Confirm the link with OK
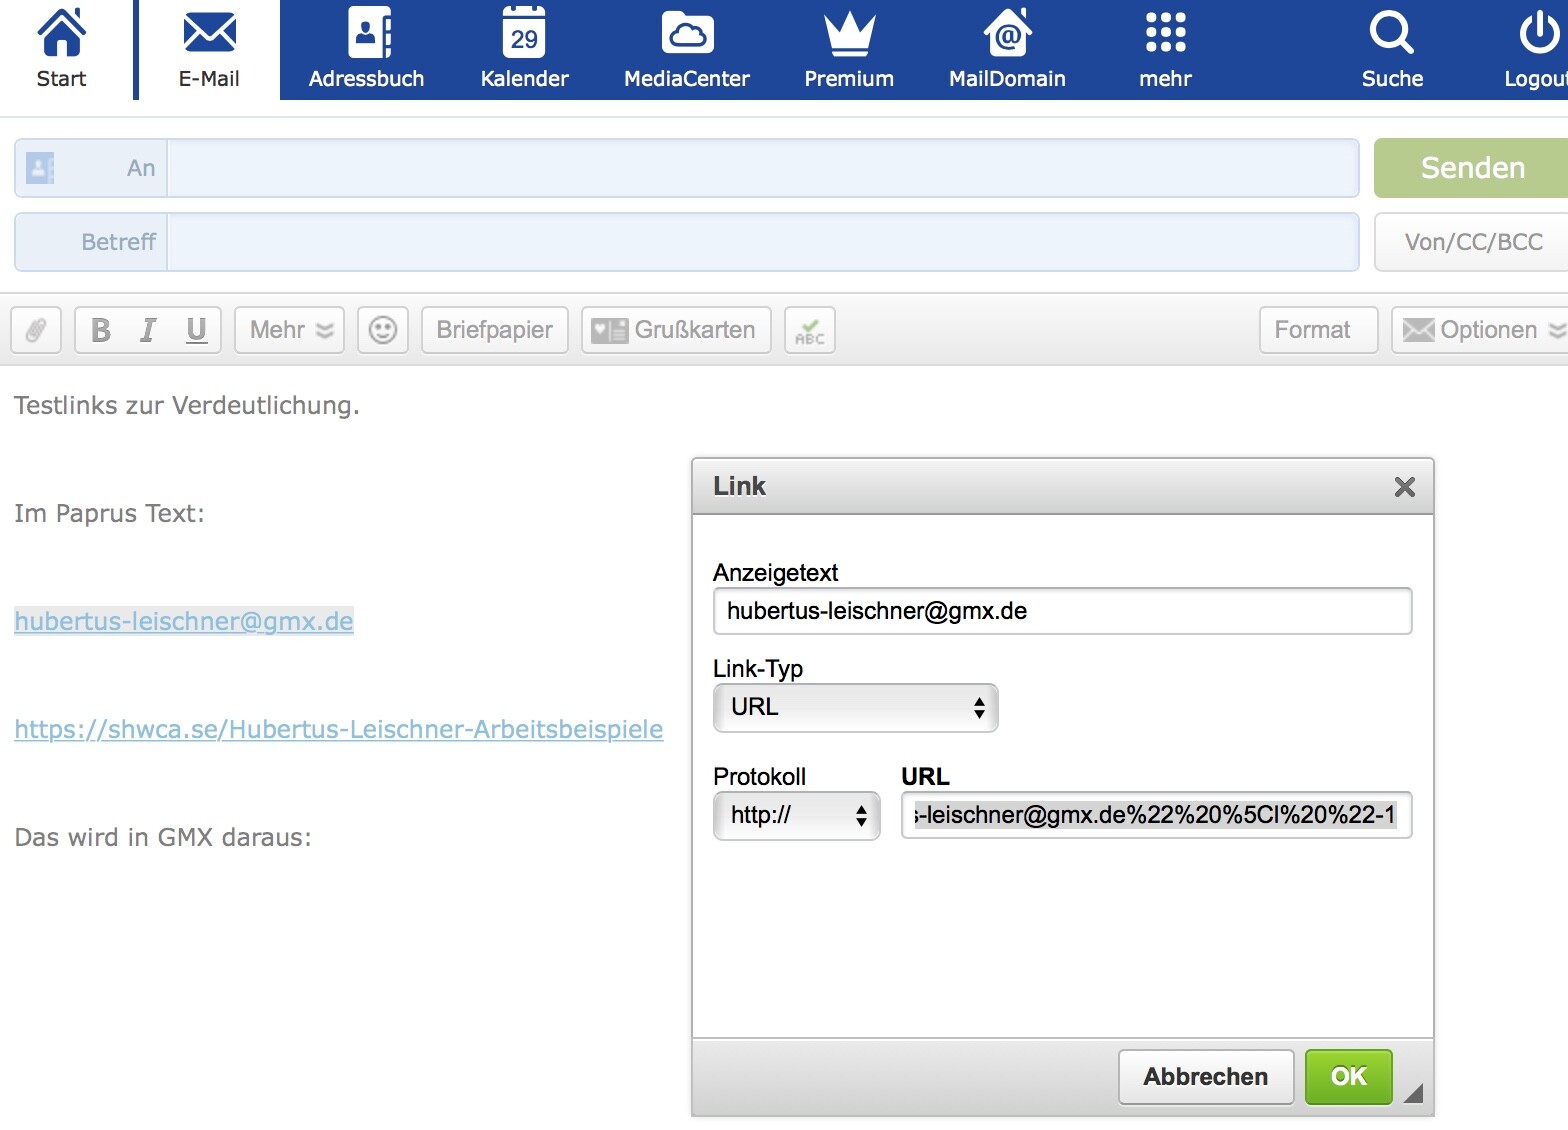 click(1348, 1077)
